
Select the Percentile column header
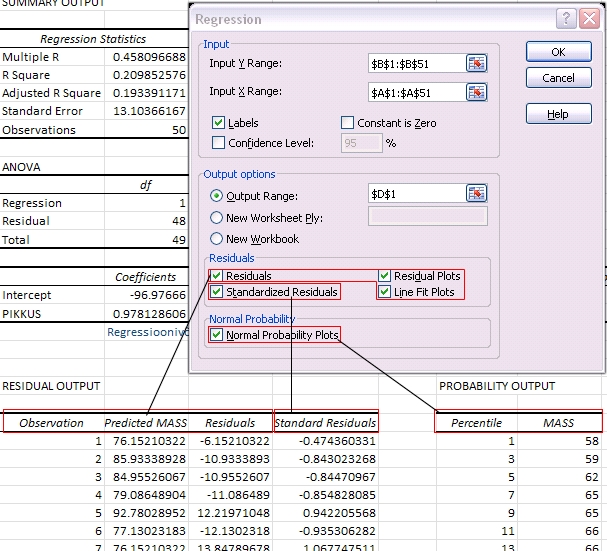tap(477, 422)
